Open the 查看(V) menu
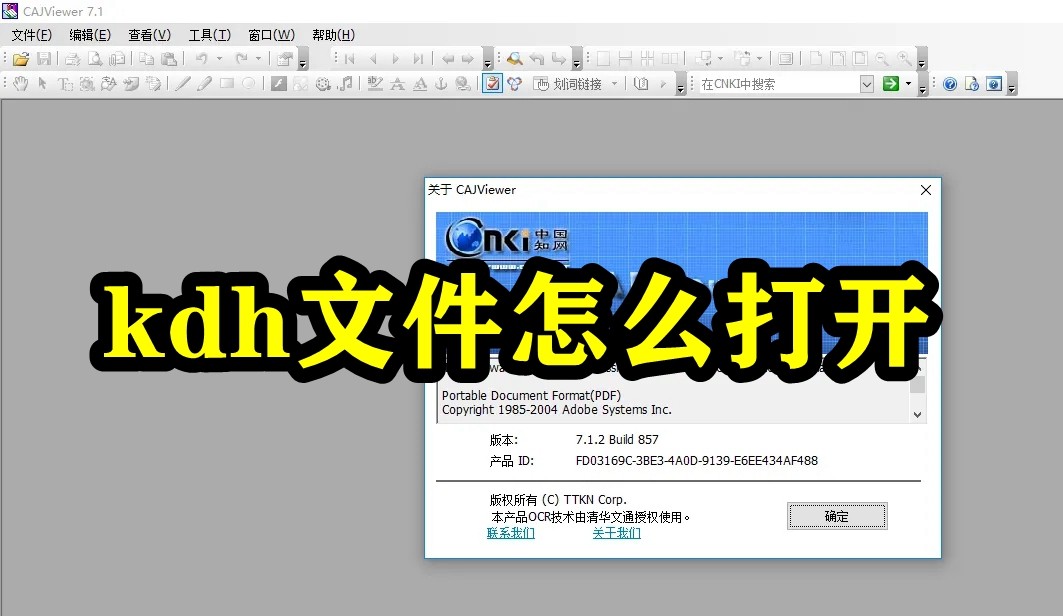Viewport: 1063px width, 616px height. click(149, 35)
